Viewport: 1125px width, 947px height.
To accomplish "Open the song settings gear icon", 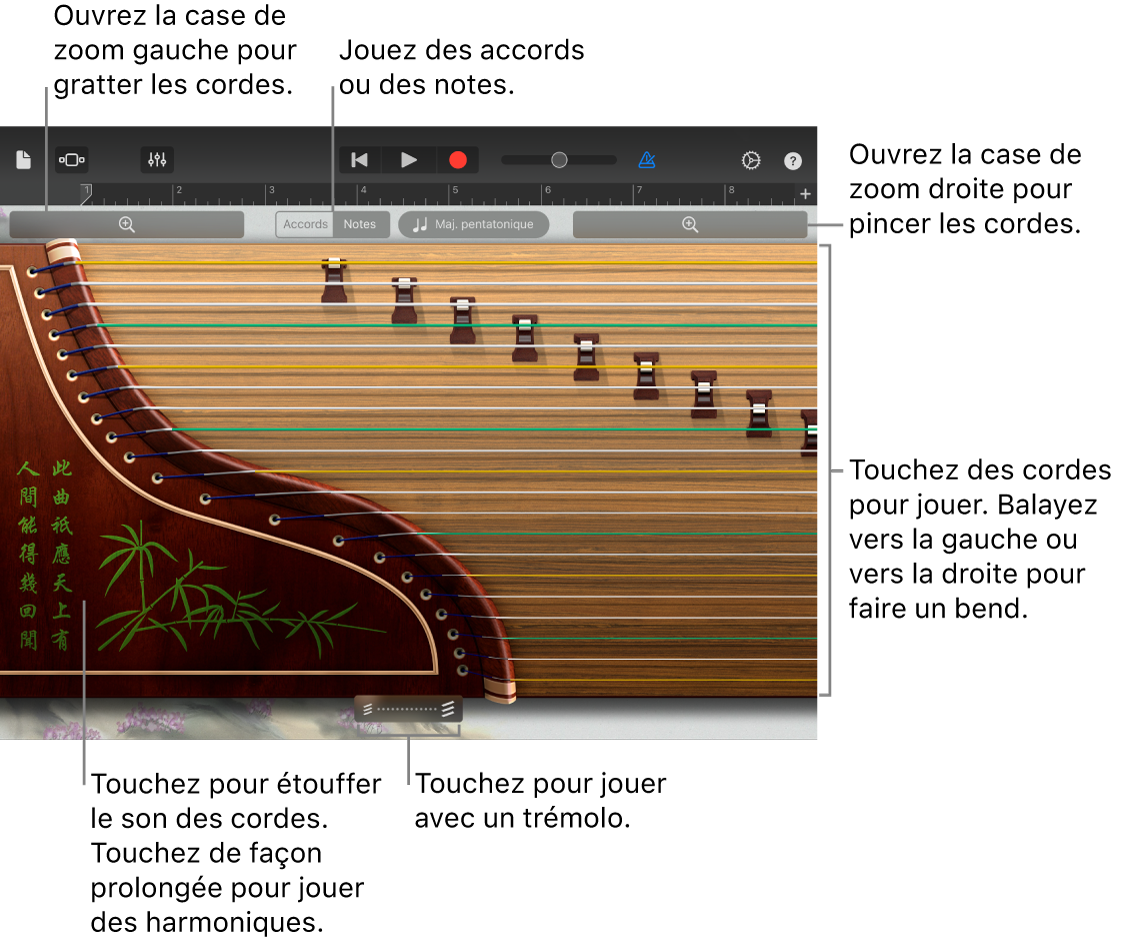I will click(x=749, y=159).
